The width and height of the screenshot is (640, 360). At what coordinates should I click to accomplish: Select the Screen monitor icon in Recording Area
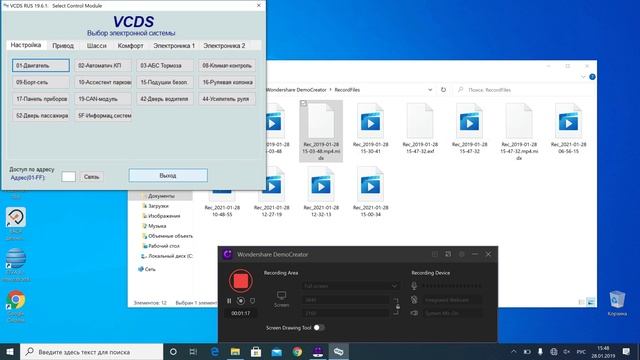point(281,296)
